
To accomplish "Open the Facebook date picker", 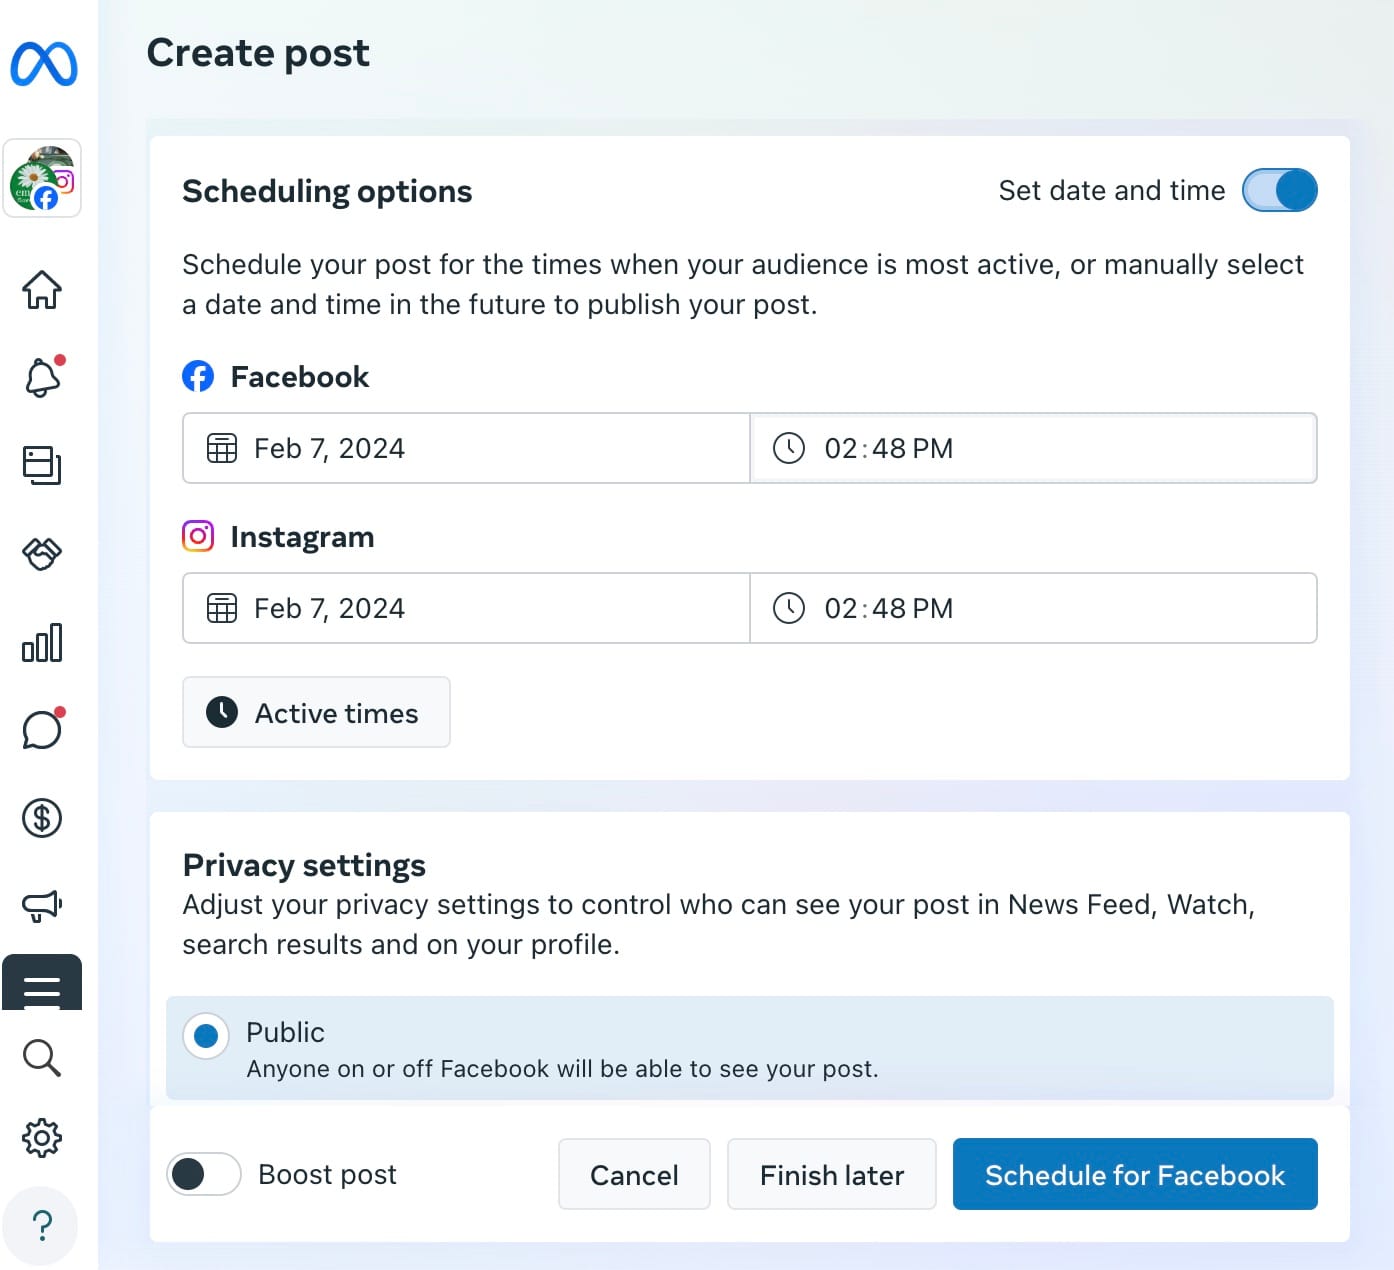I will [465, 448].
